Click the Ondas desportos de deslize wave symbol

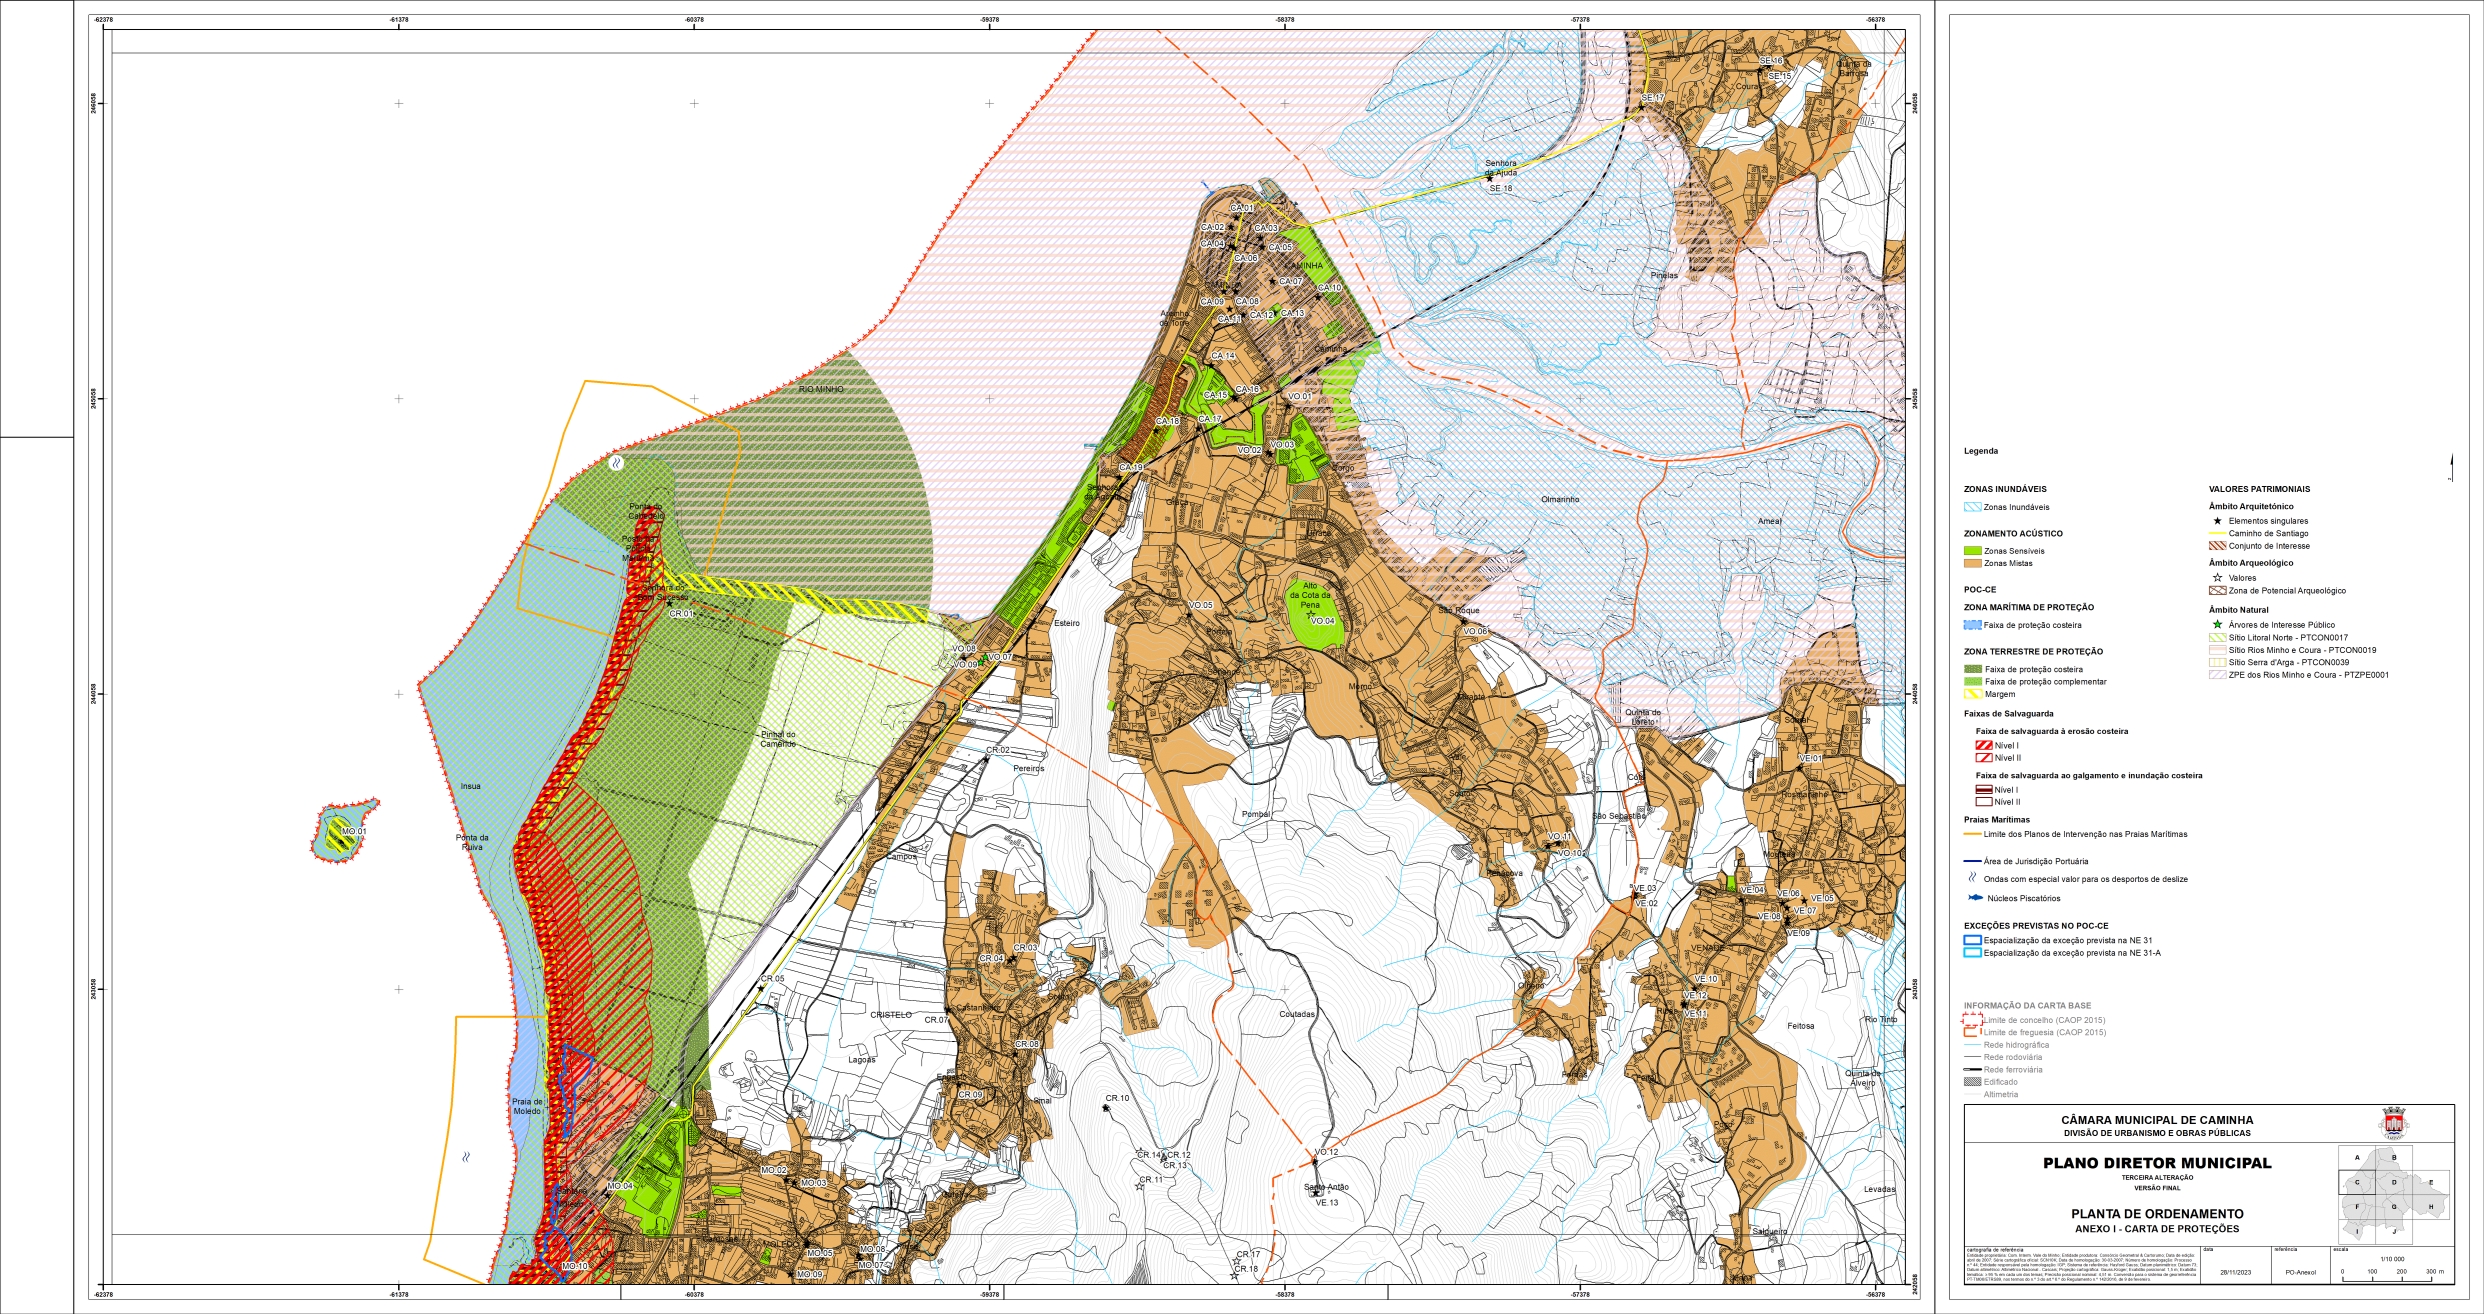click(1973, 878)
